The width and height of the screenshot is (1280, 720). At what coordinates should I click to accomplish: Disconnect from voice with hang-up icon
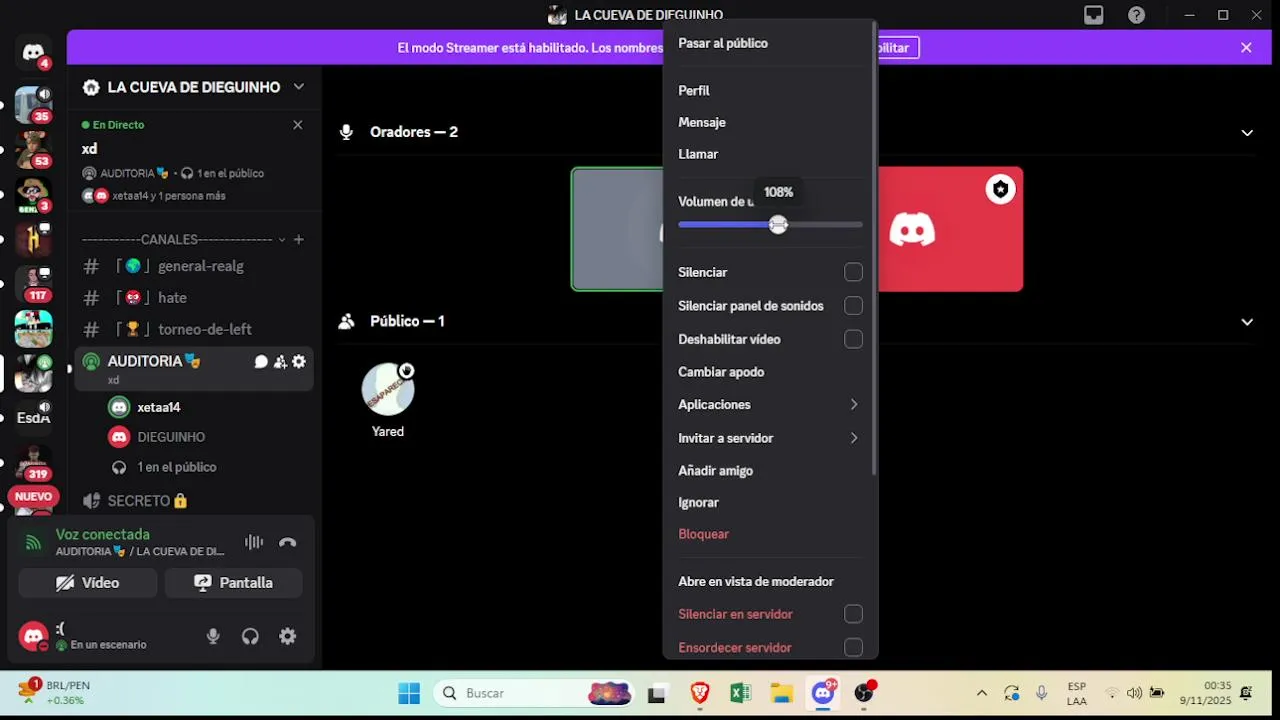[288, 542]
